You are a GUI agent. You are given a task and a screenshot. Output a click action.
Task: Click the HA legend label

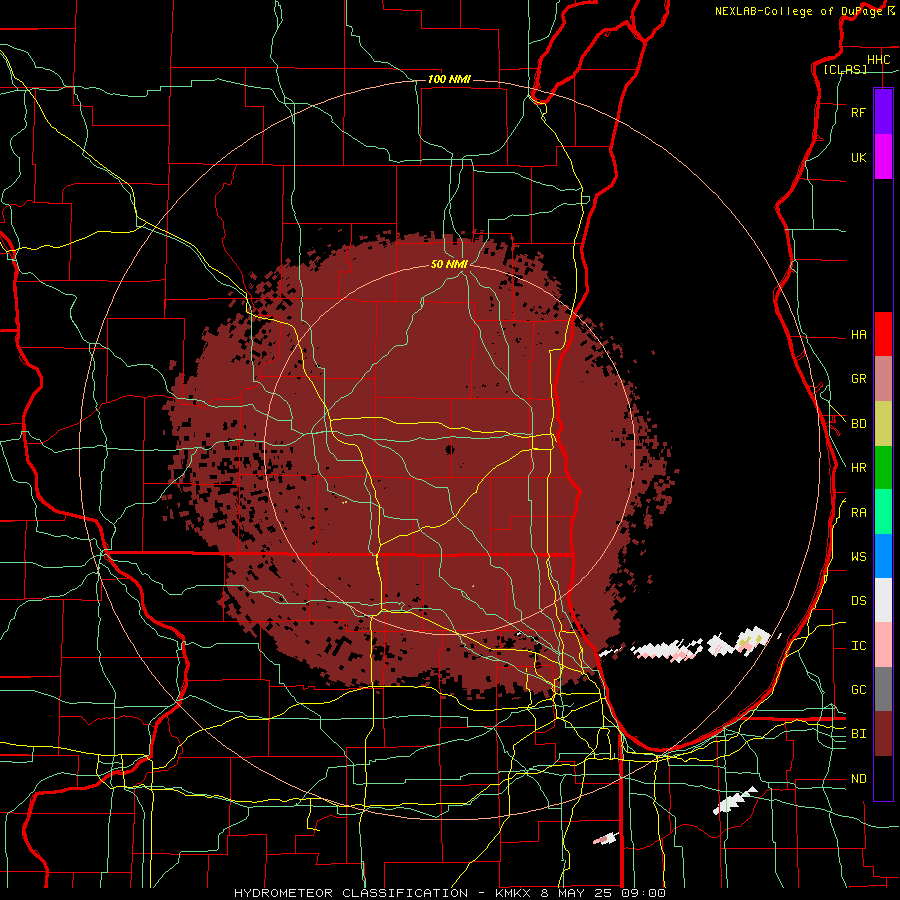click(x=859, y=334)
